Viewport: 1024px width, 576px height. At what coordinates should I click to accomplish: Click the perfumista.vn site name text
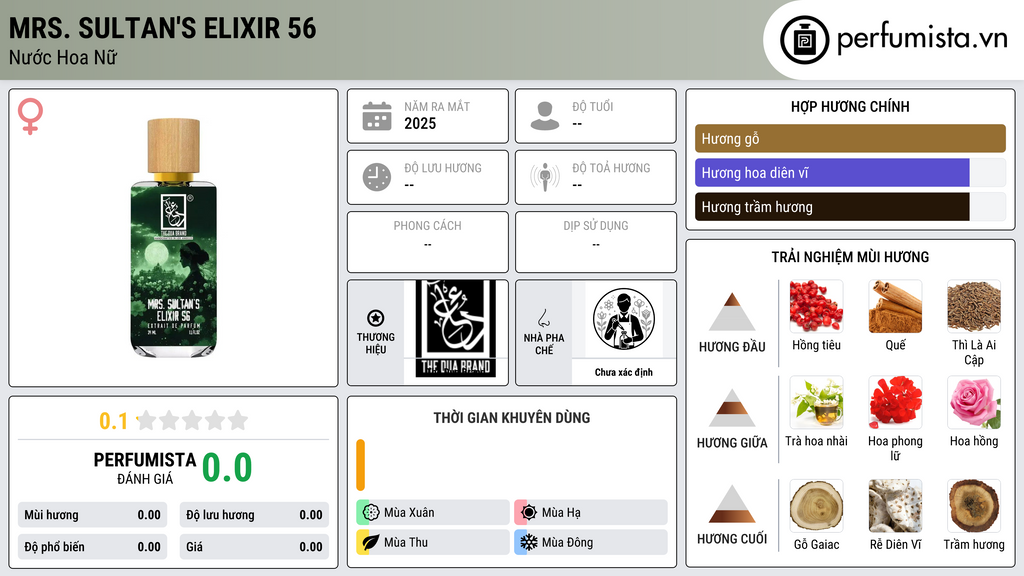point(922,39)
